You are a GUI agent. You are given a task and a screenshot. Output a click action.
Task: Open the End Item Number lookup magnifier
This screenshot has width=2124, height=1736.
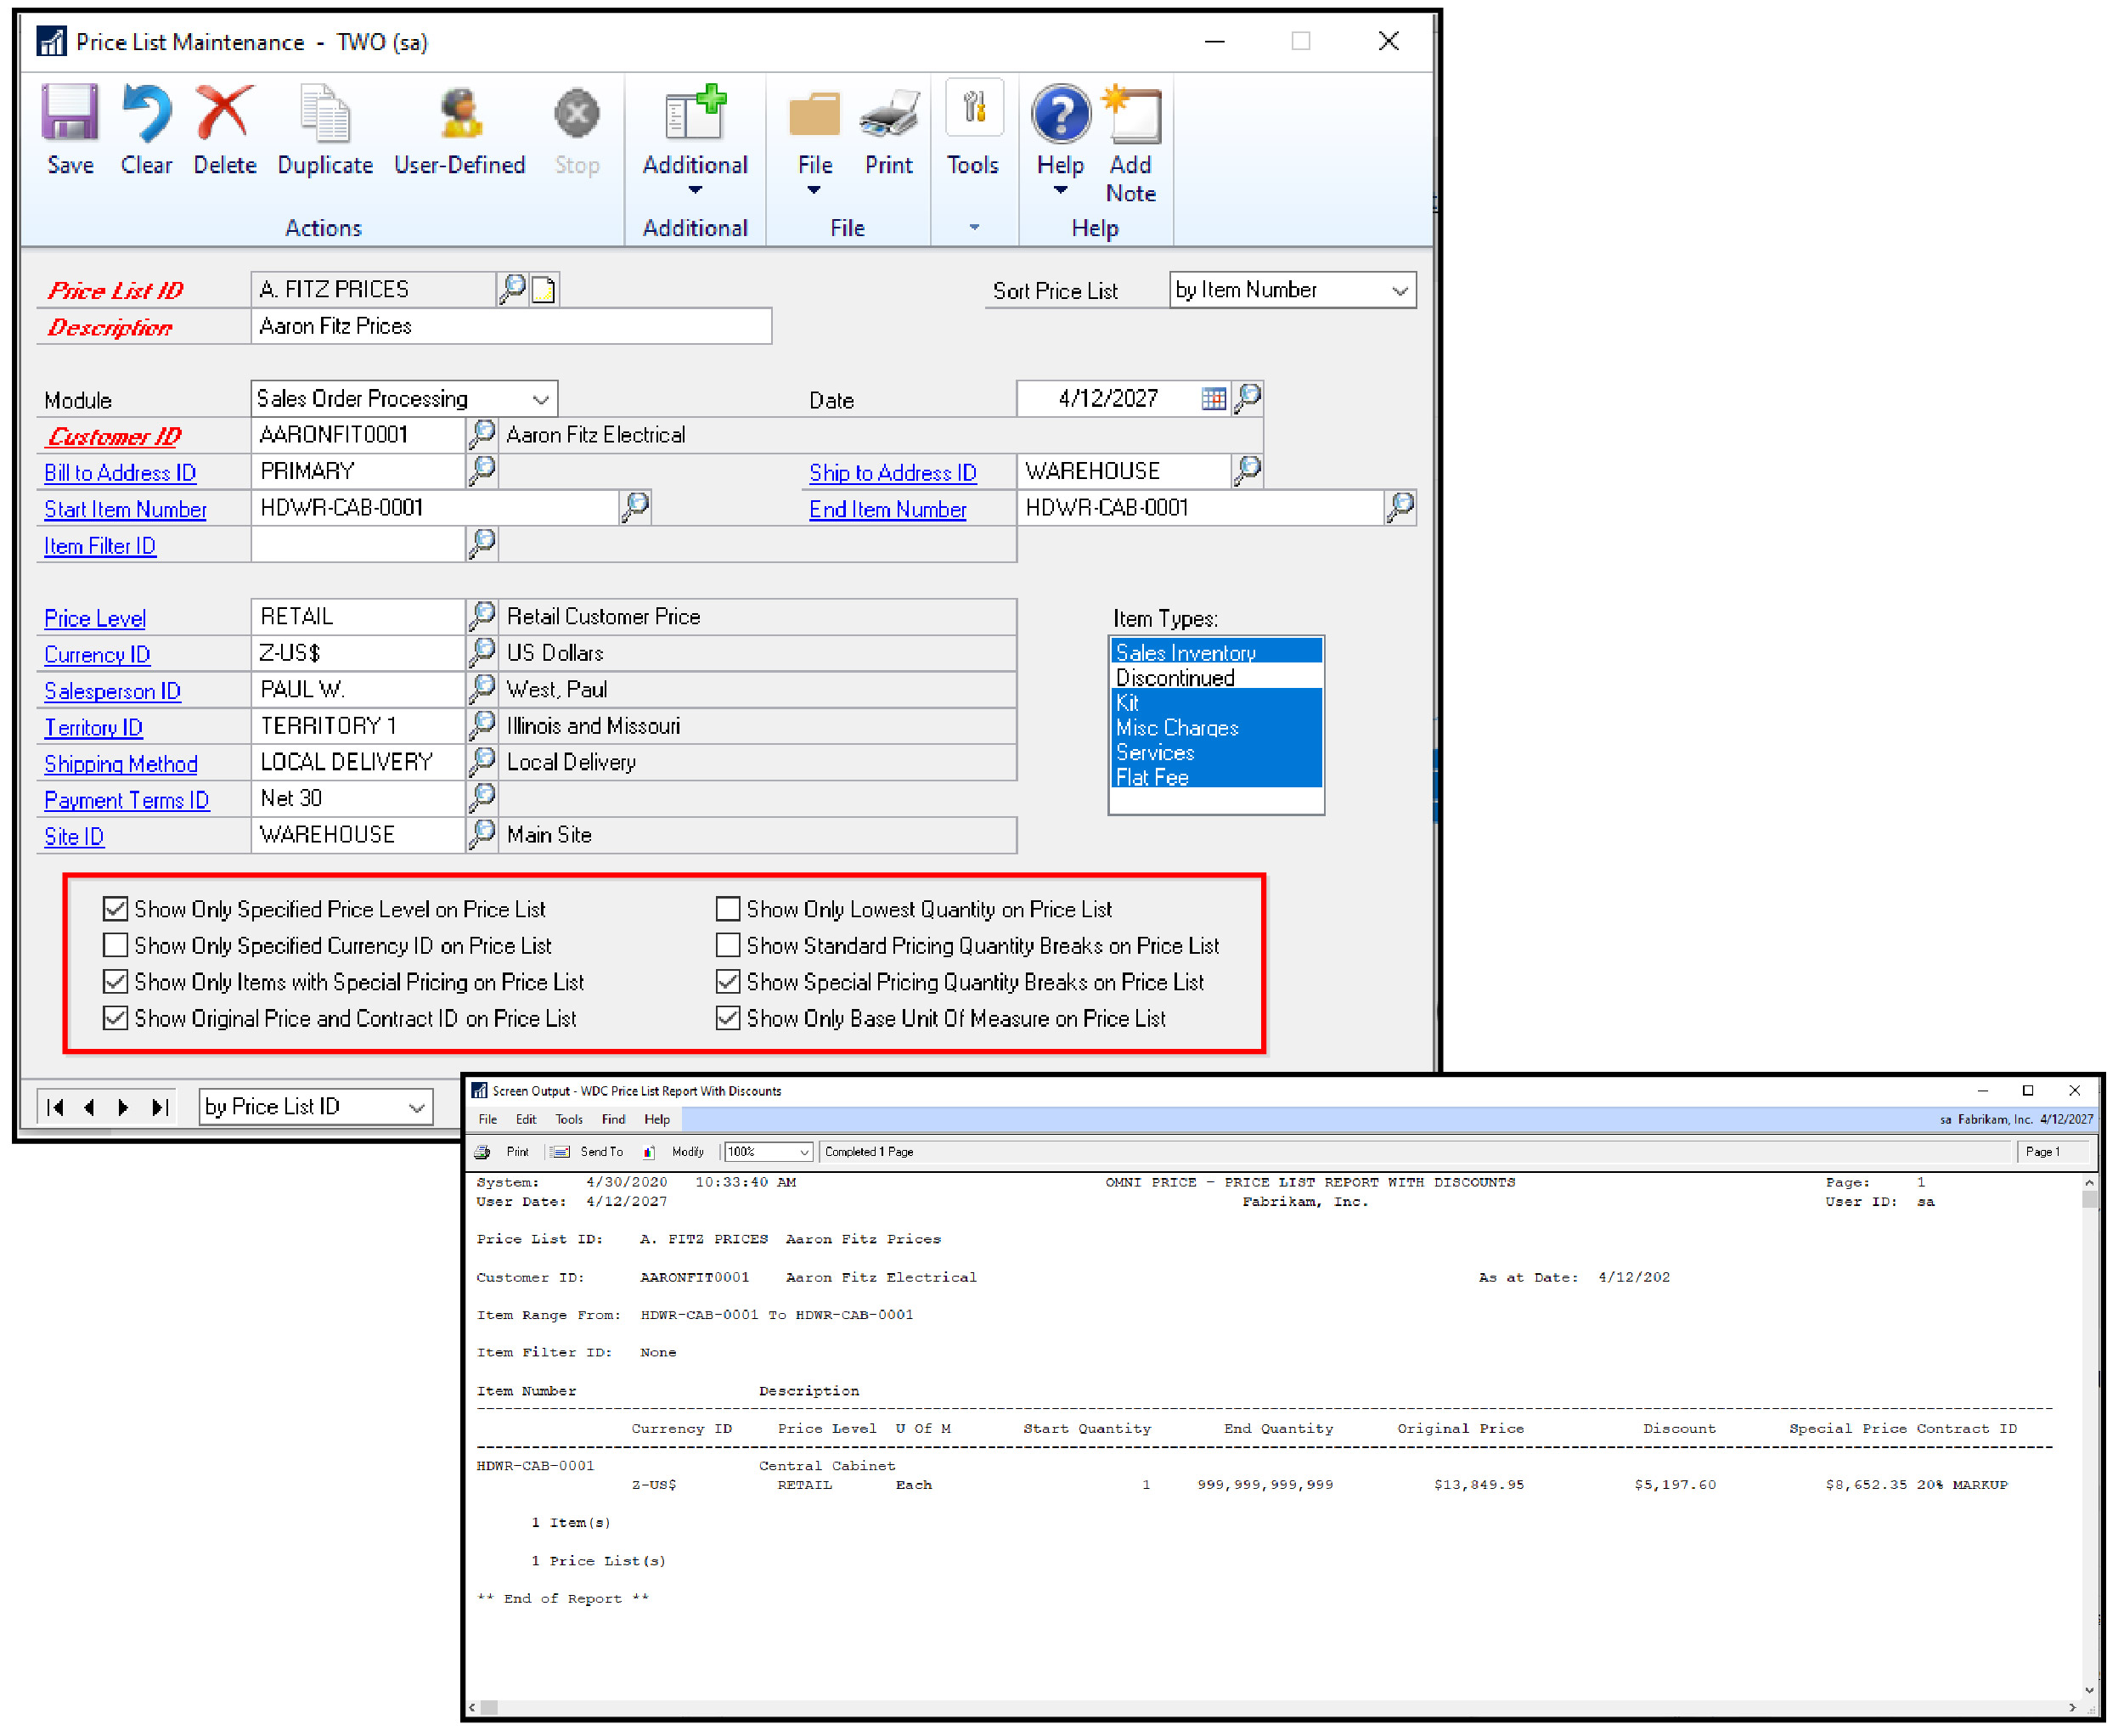click(1400, 507)
